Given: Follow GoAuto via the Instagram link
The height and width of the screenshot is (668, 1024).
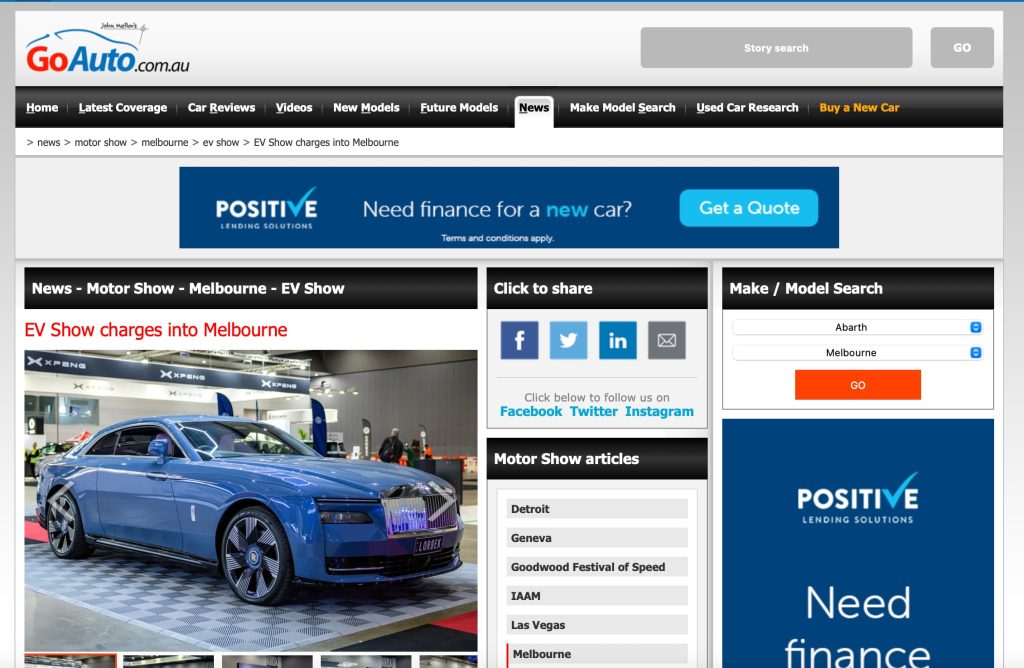Looking at the screenshot, I should tap(659, 411).
